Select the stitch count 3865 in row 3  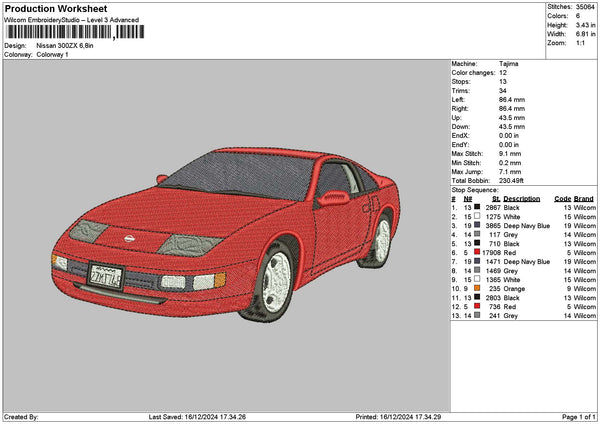(x=493, y=226)
